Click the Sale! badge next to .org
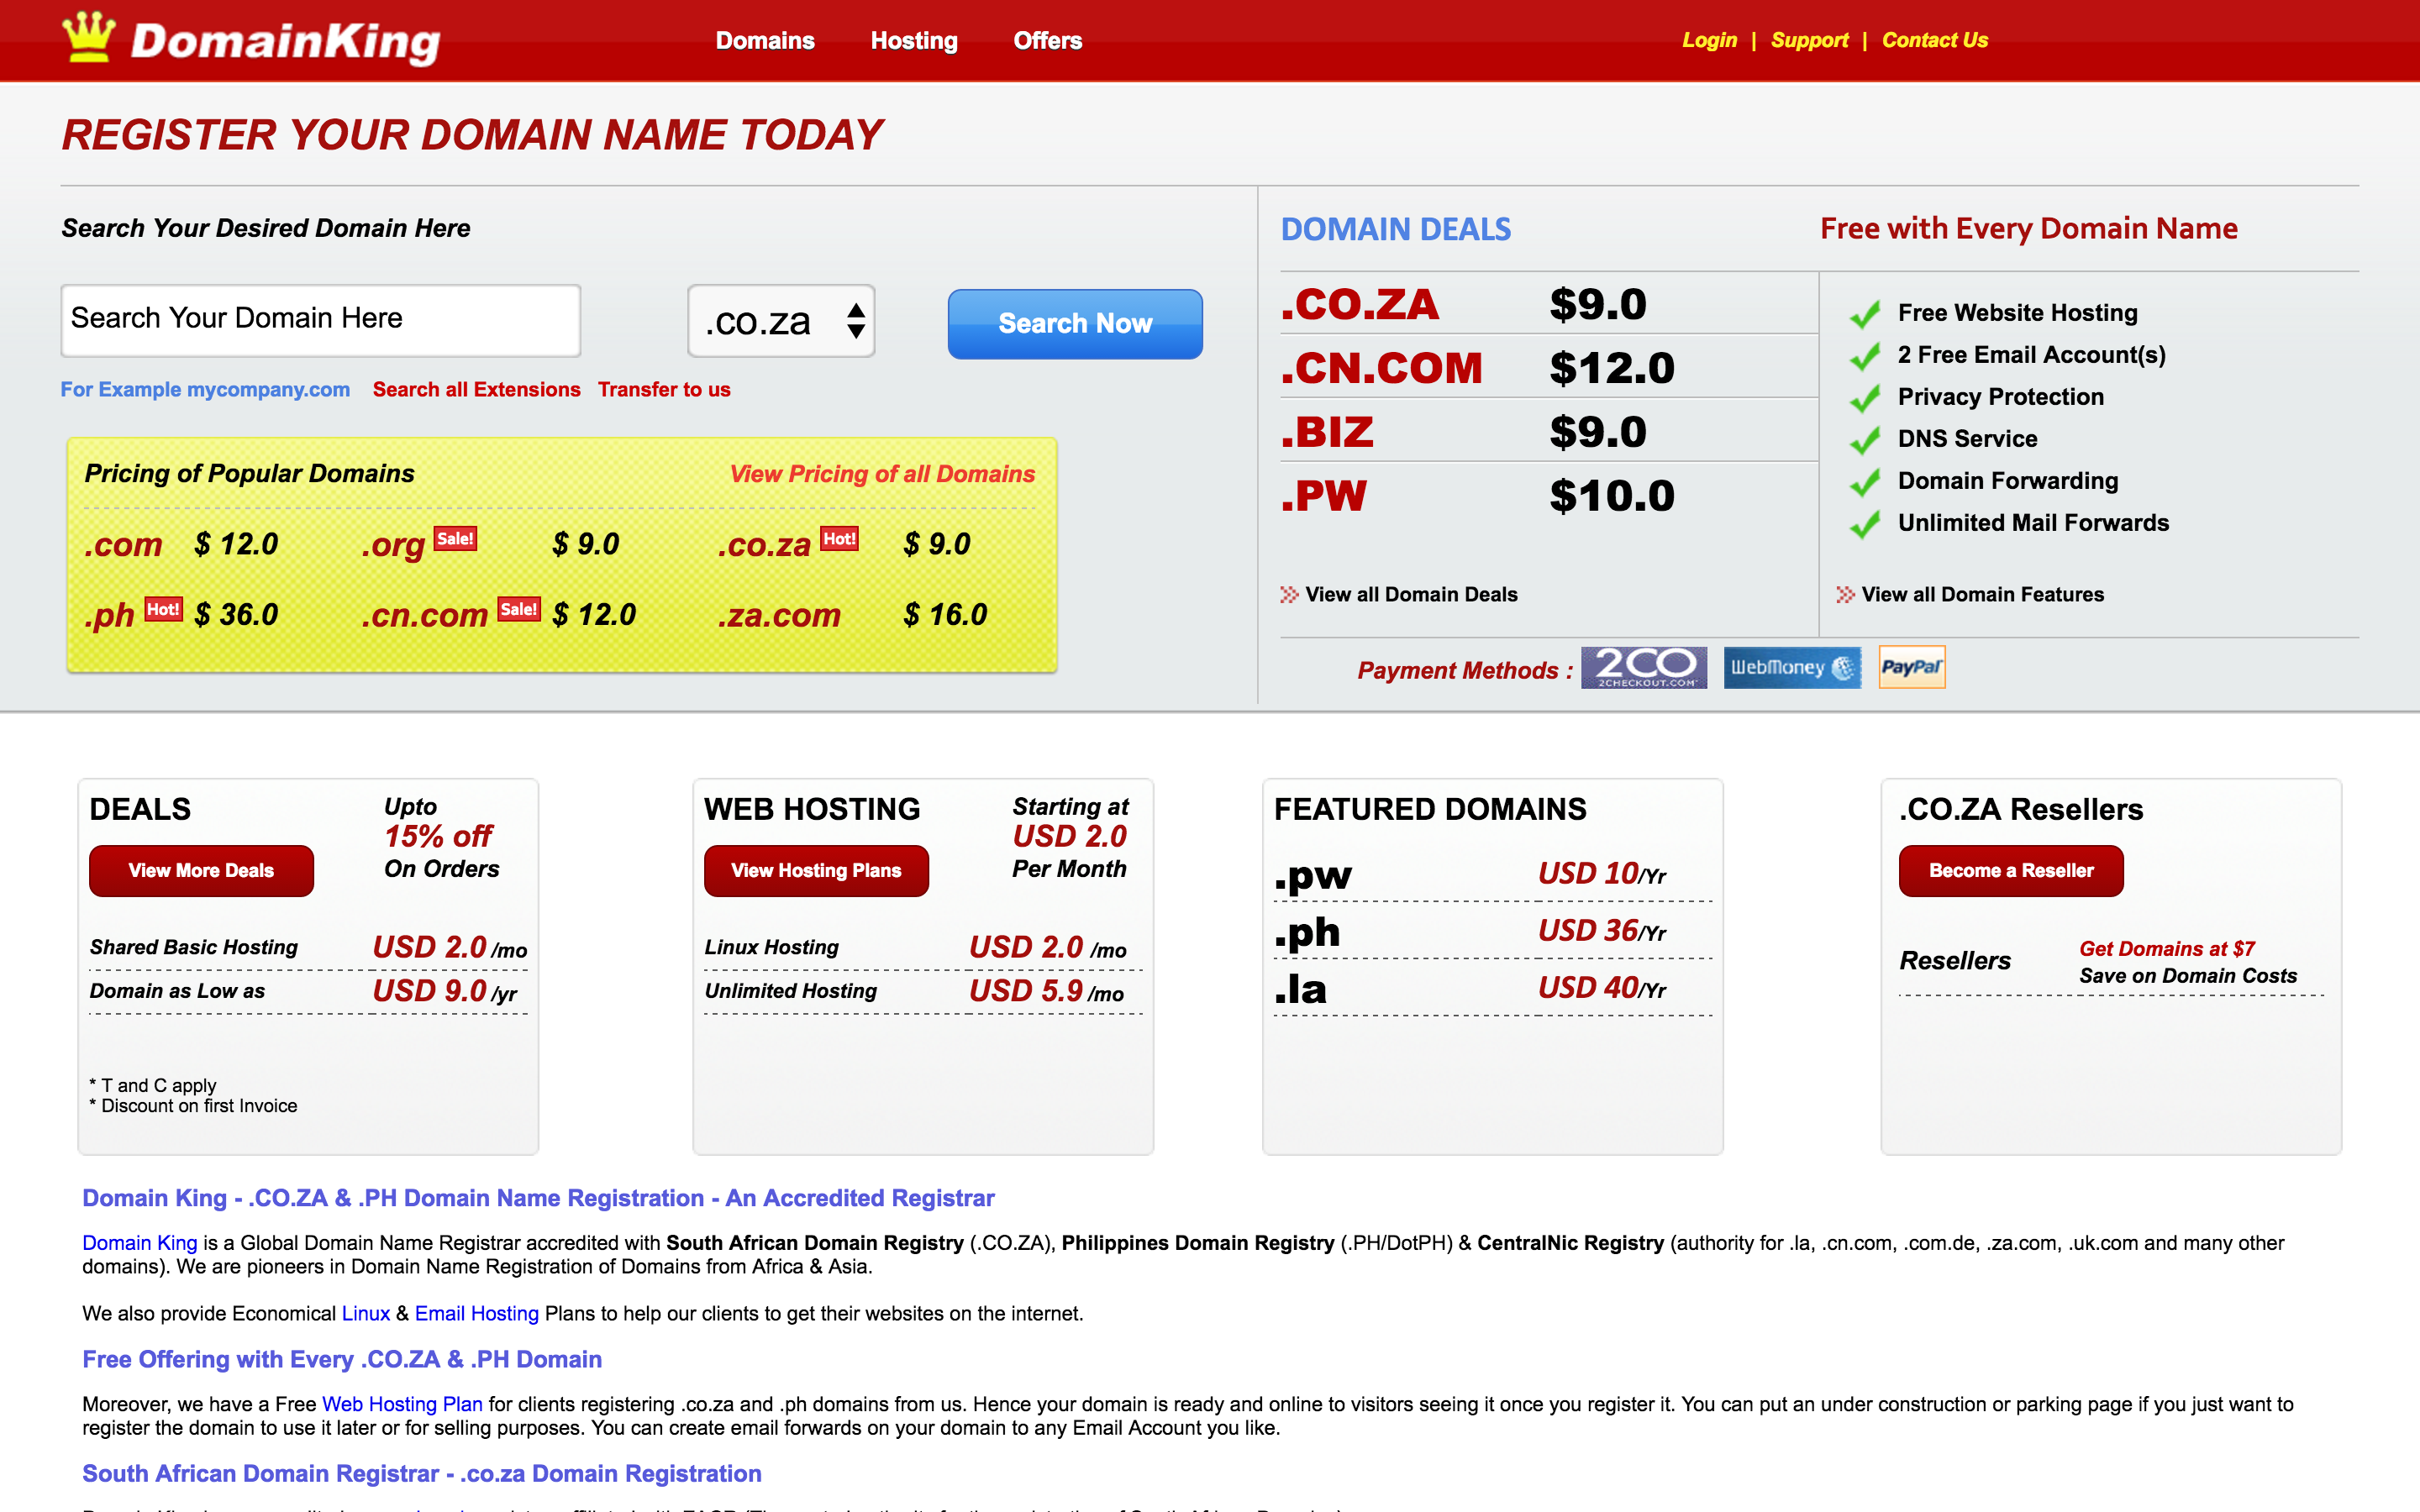The width and height of the screenshot is (2420, 1512). (455, 538)
